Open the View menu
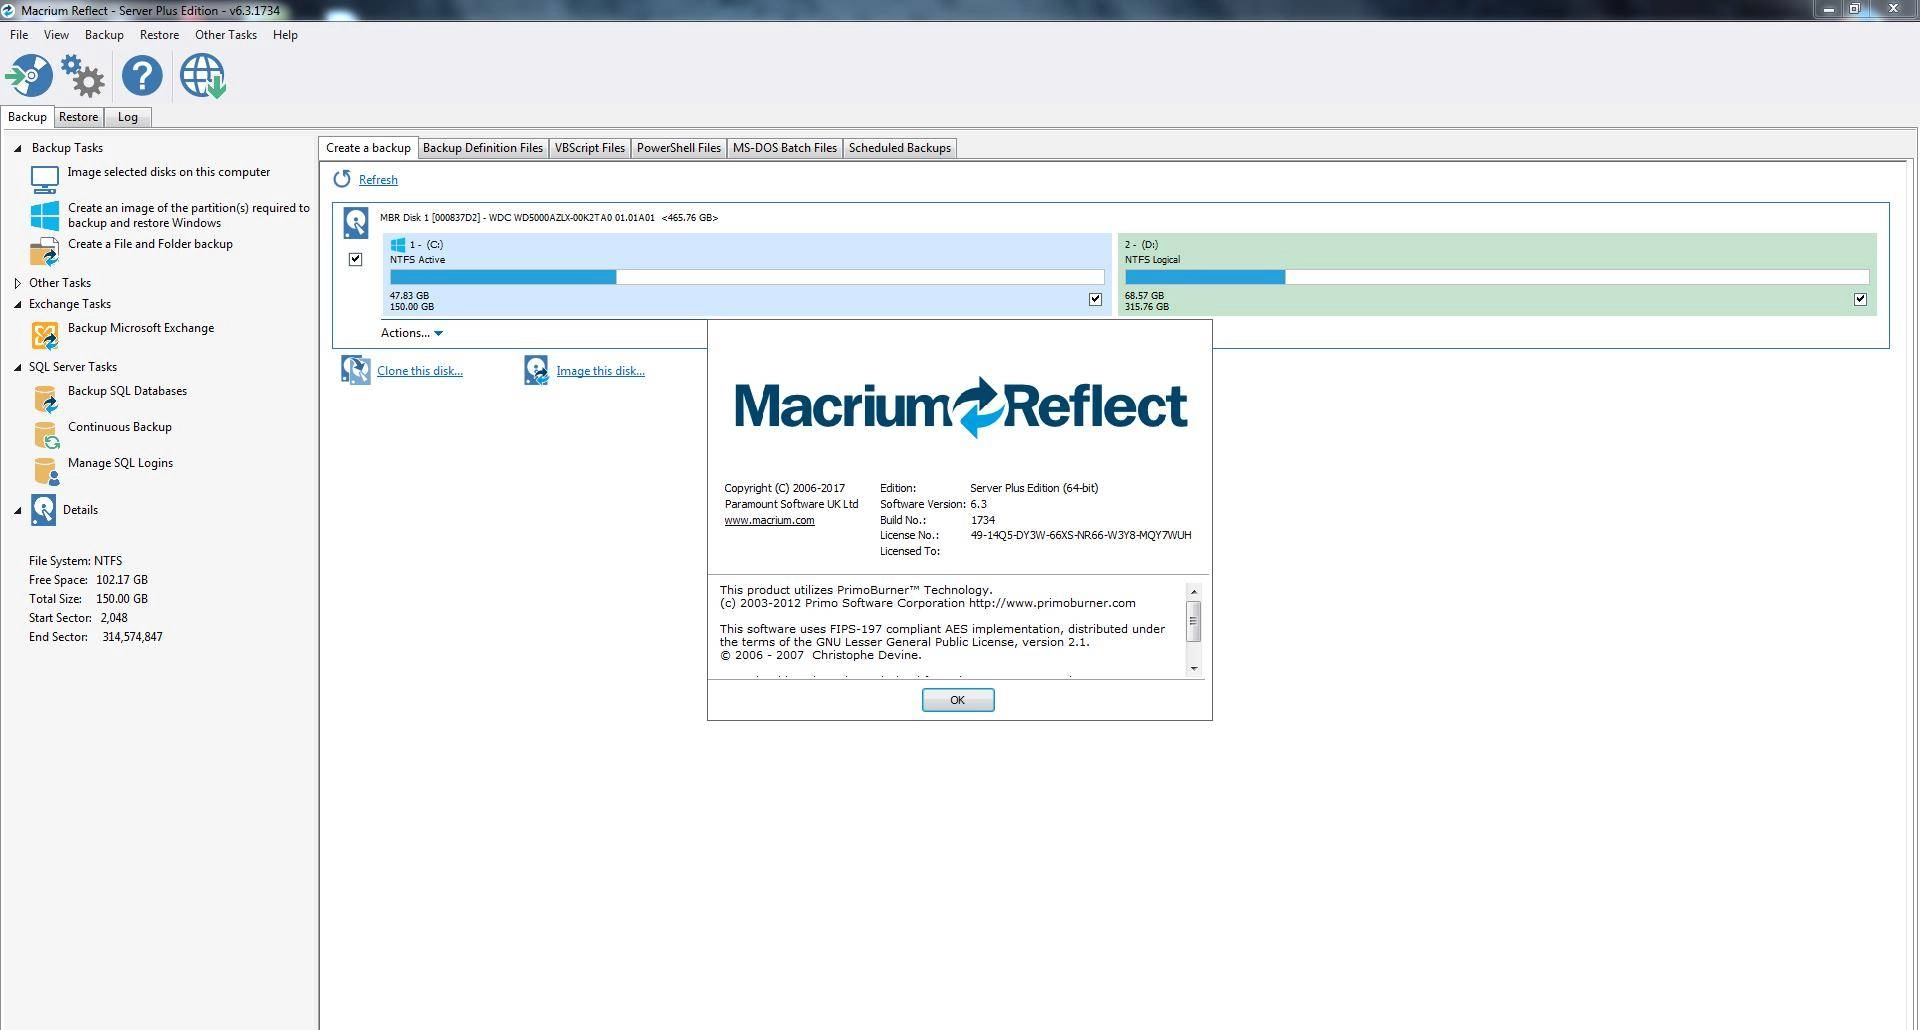The width and height of the screenshot is (1920, 1030). (x=56, y=35)
